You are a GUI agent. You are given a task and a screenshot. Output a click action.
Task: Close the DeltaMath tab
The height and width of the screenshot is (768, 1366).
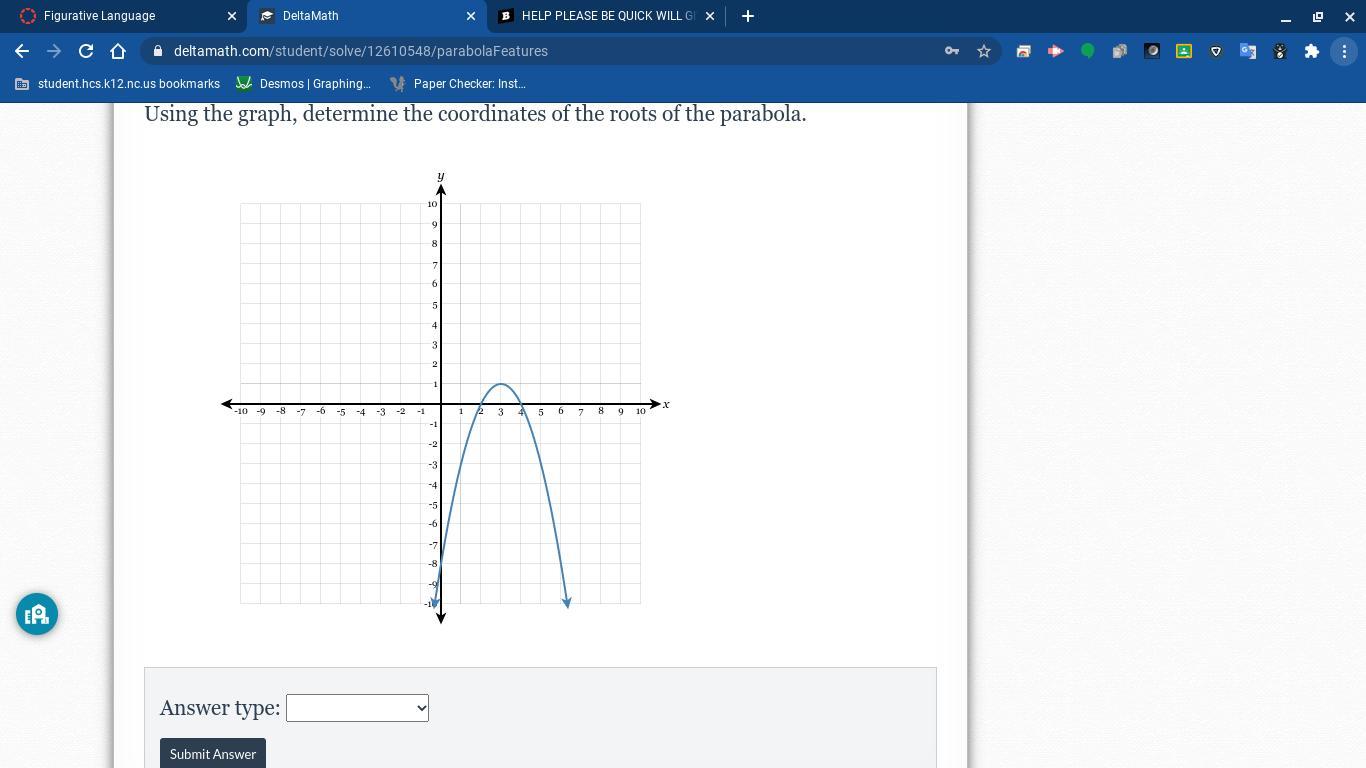pos(471,16)
